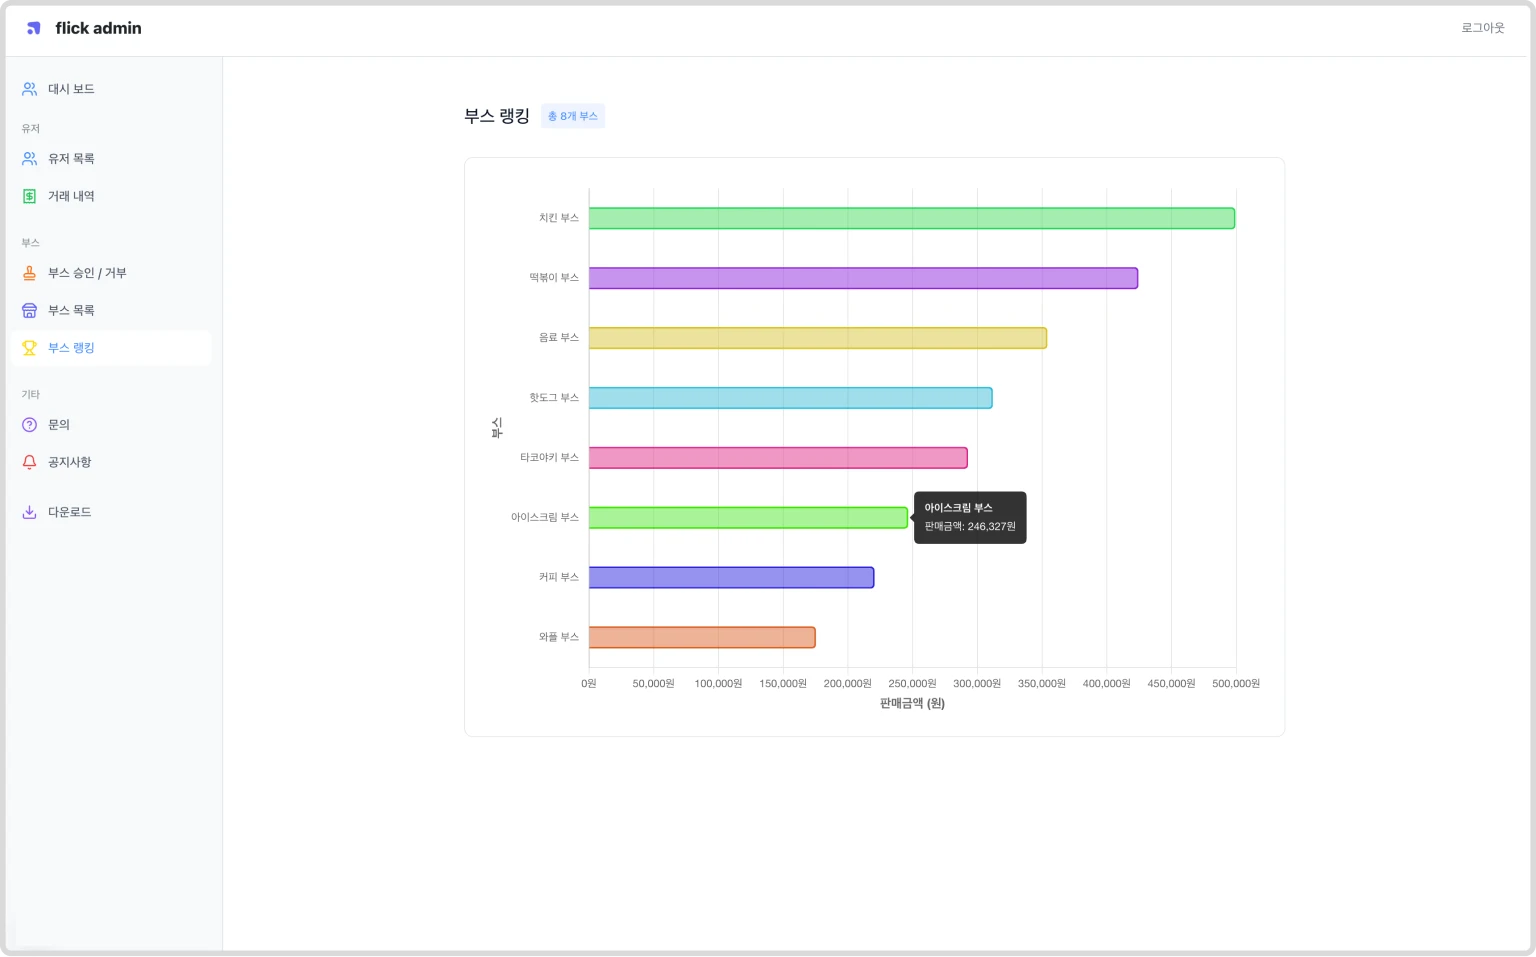The height and width of the screenshot is (957, 1536).
Task: Click the 500,000원 axis tick label
Action: [x=1236, y=684]
